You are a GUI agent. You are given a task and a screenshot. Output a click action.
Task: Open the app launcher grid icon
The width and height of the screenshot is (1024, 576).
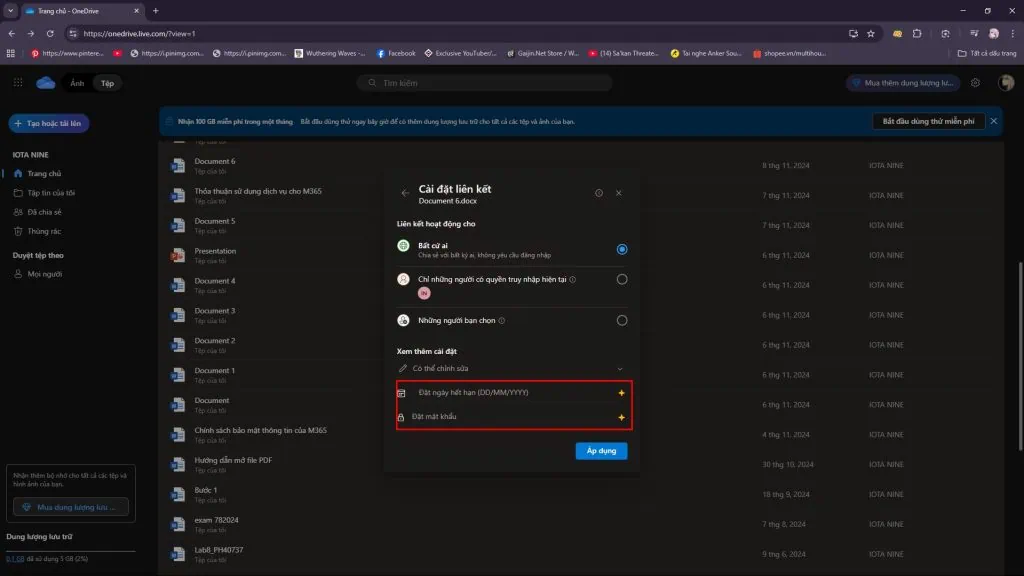click(x=18, y=83)
